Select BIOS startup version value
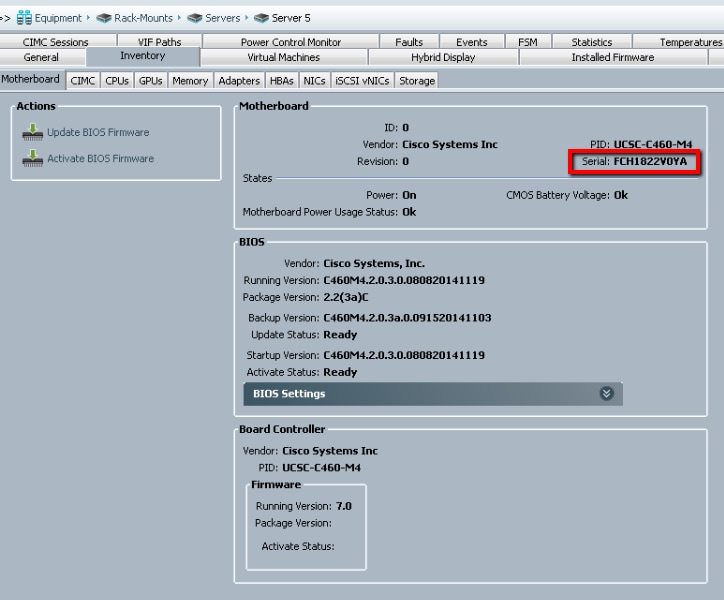Viewport: 724px width, 600px height. coord(404,355)
